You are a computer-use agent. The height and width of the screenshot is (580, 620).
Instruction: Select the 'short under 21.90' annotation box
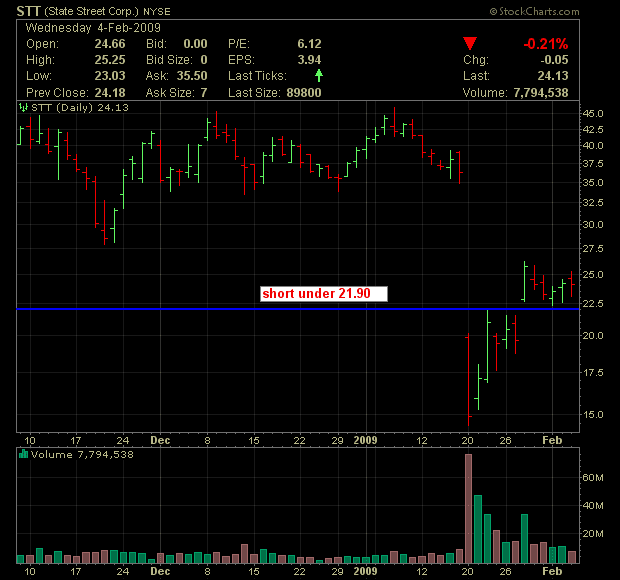pyautogui.click(x=324, y=294)
